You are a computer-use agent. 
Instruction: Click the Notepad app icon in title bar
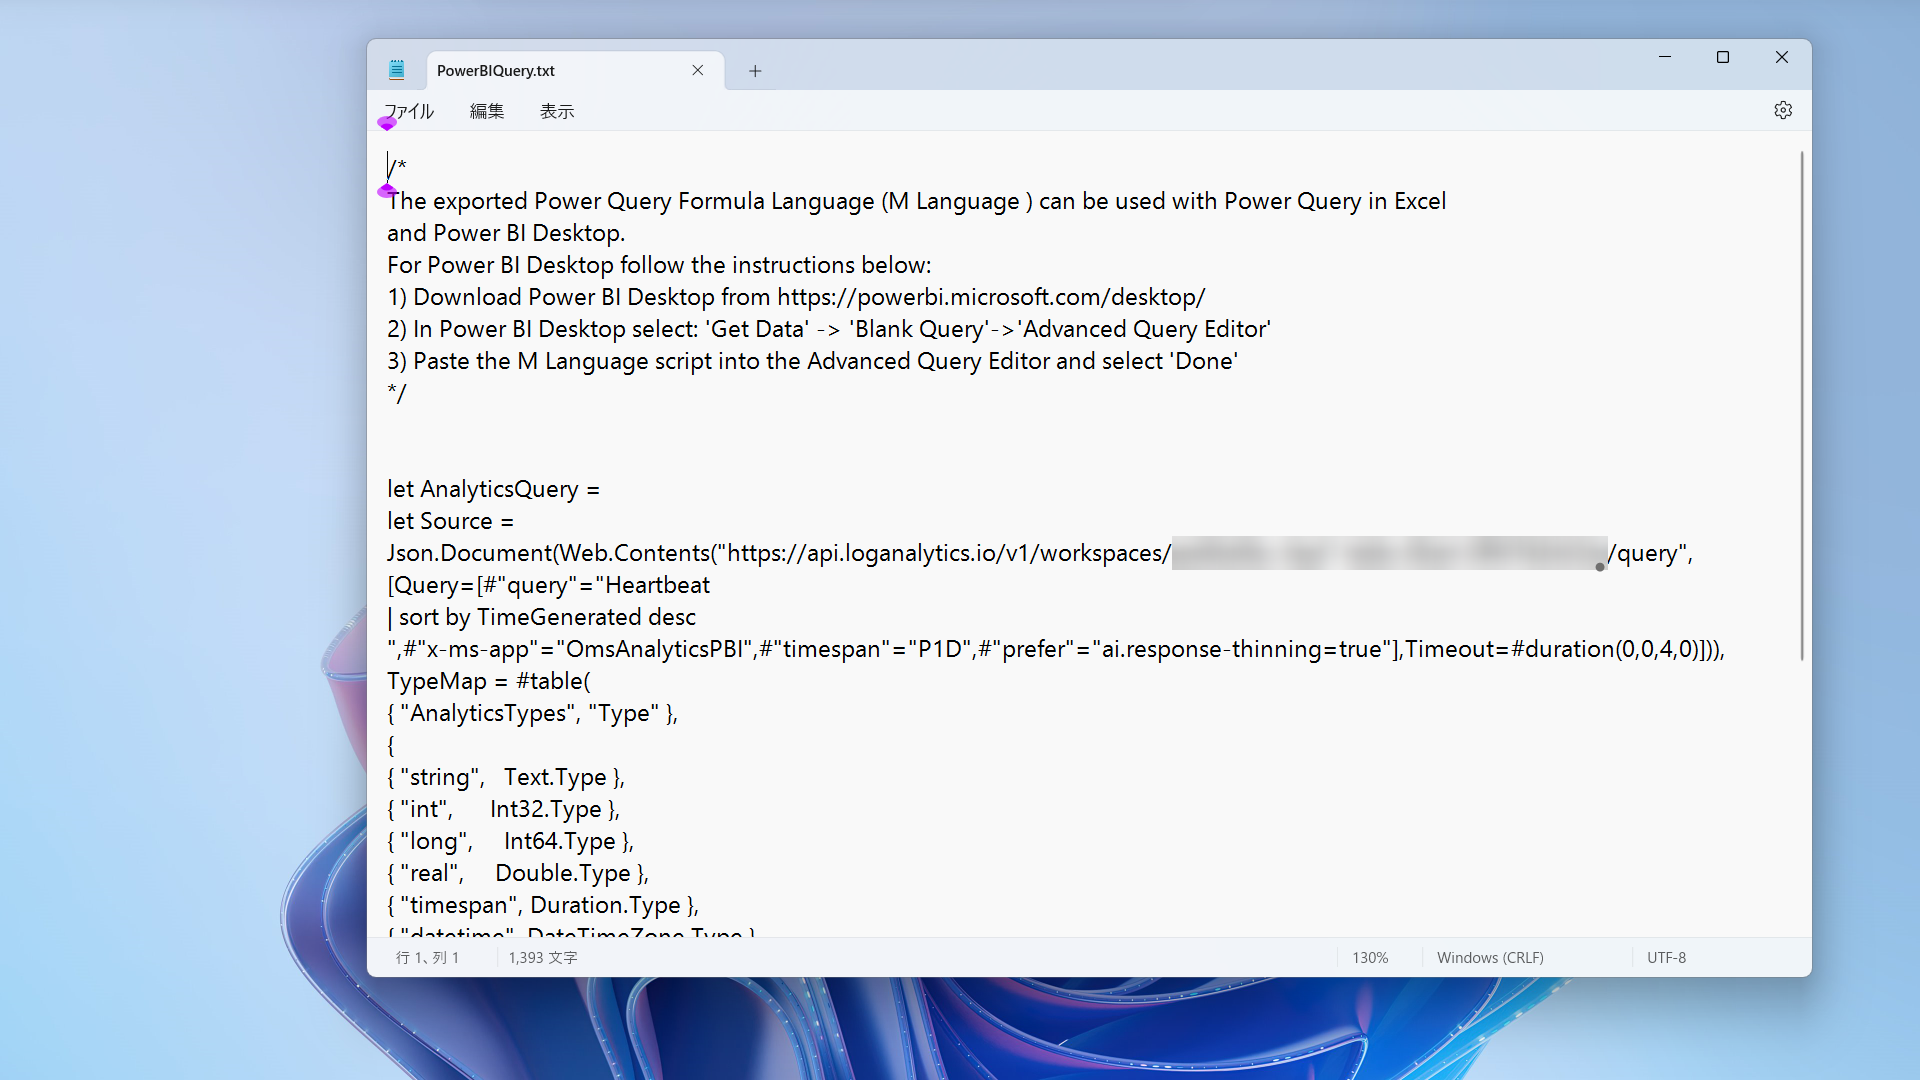tap(397, 70)
